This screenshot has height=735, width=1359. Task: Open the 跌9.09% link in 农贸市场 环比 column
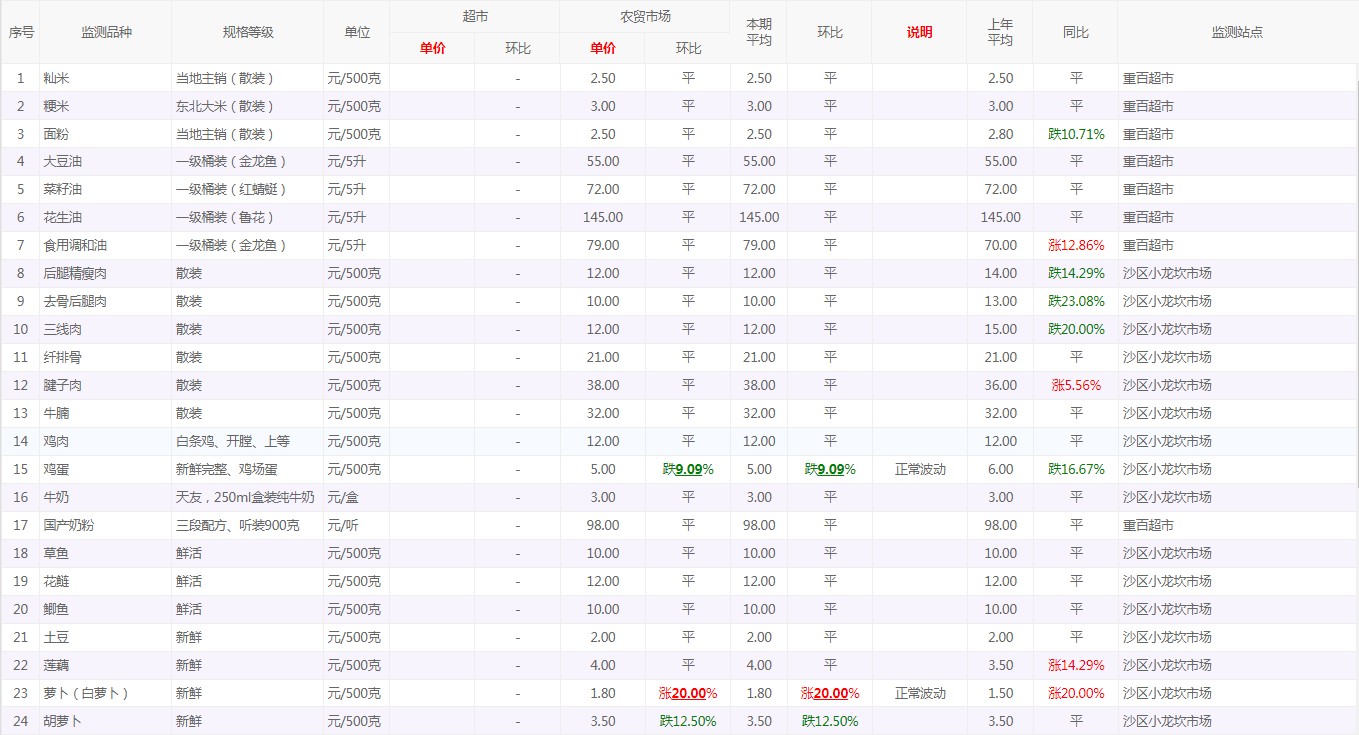(688, 469)
